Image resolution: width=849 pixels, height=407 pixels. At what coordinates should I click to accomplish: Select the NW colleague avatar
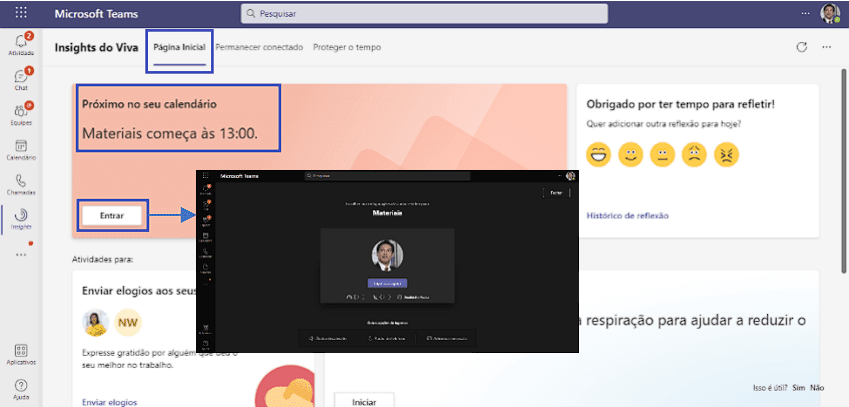pyautogui.click(x=127, y=323)
